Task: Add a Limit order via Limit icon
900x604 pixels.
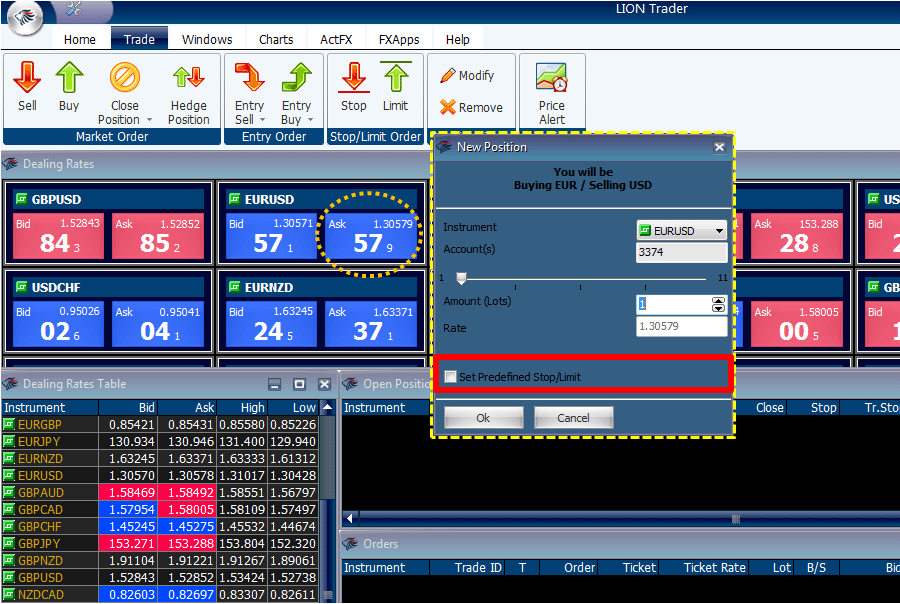Action: point(395,78)
